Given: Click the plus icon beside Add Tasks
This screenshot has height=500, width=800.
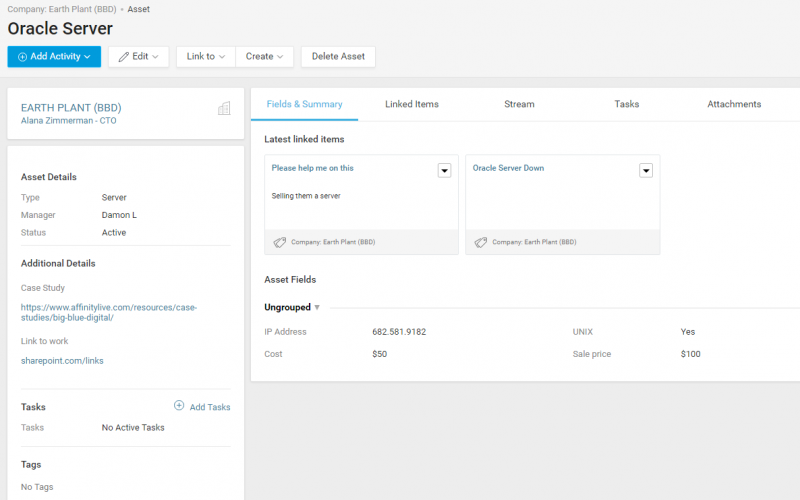Looking at the screenshot, I should (179, 406).
